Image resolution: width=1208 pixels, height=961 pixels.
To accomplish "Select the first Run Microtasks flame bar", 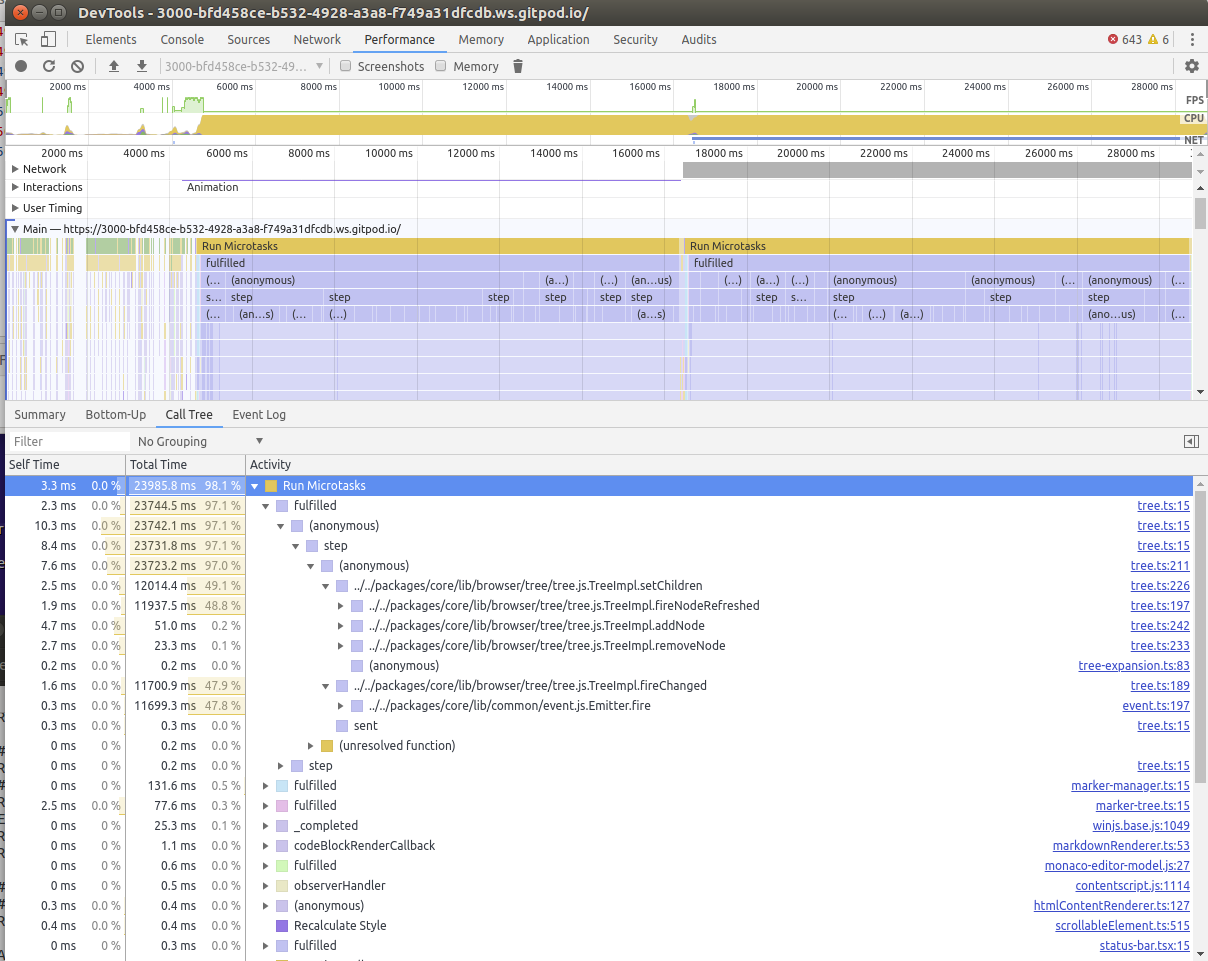I will point(438,246).
